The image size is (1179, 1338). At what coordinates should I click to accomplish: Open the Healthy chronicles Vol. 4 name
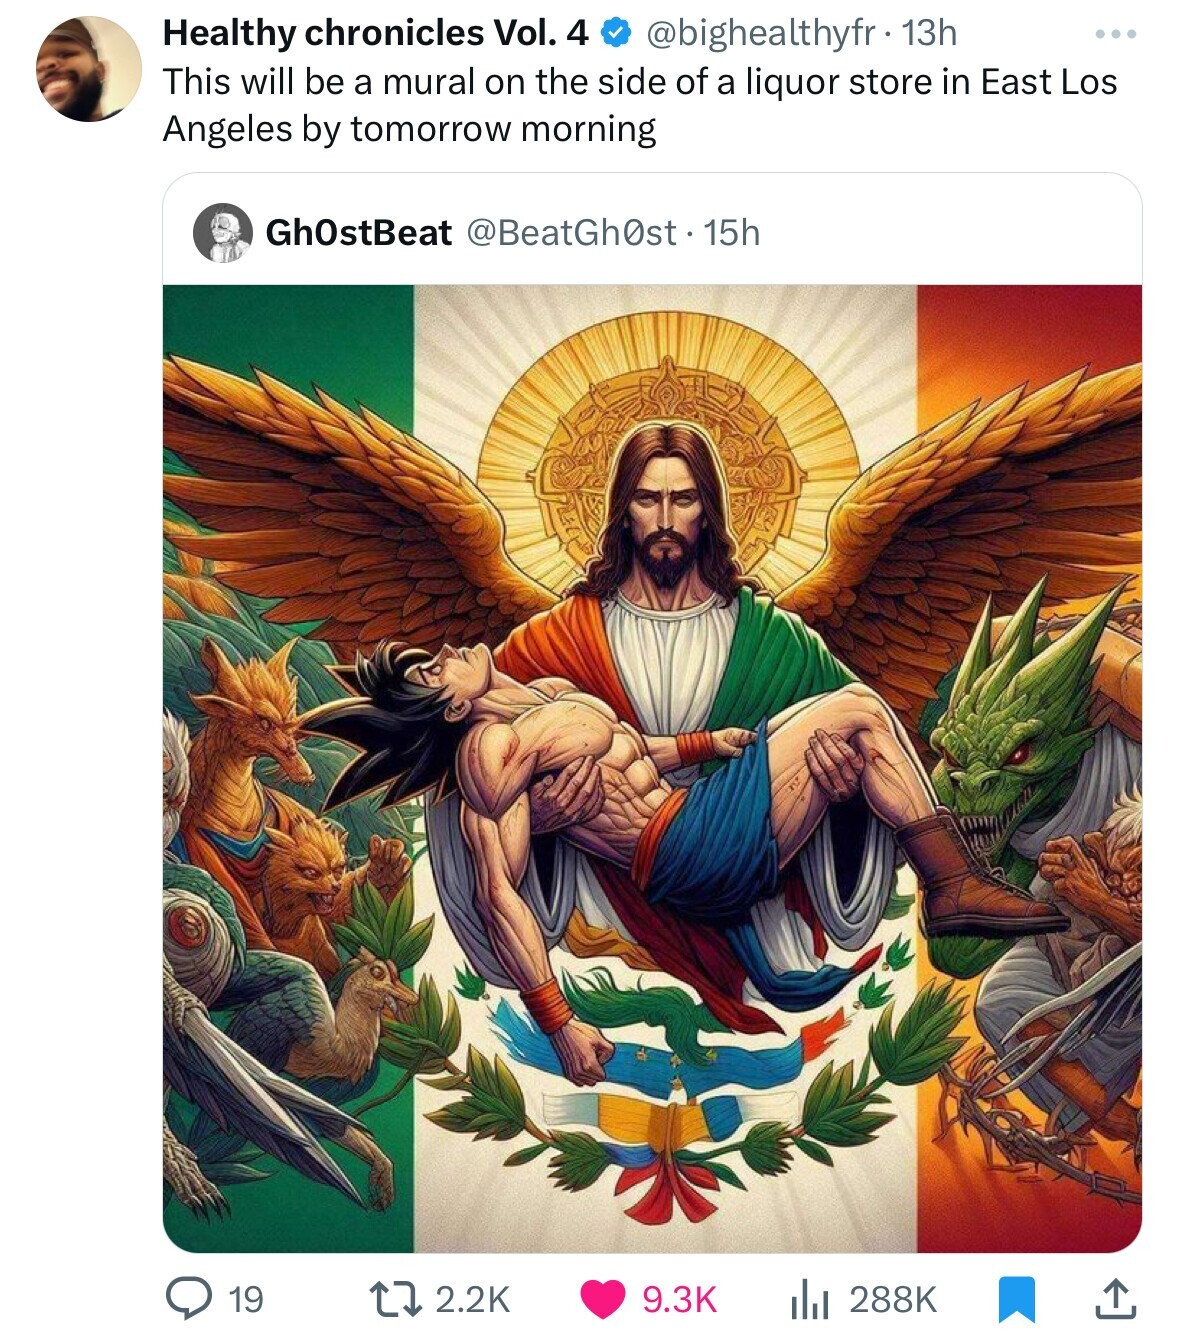pos(376,33)
